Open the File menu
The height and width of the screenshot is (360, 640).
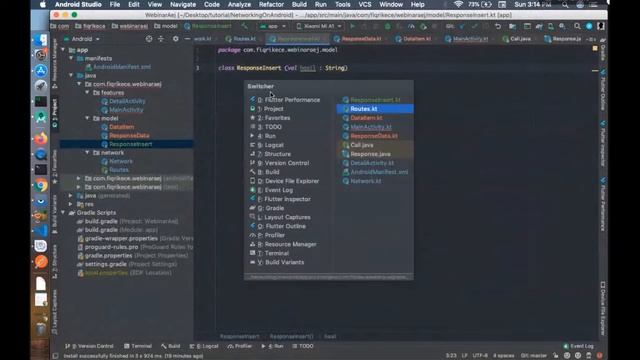(115, 4)
